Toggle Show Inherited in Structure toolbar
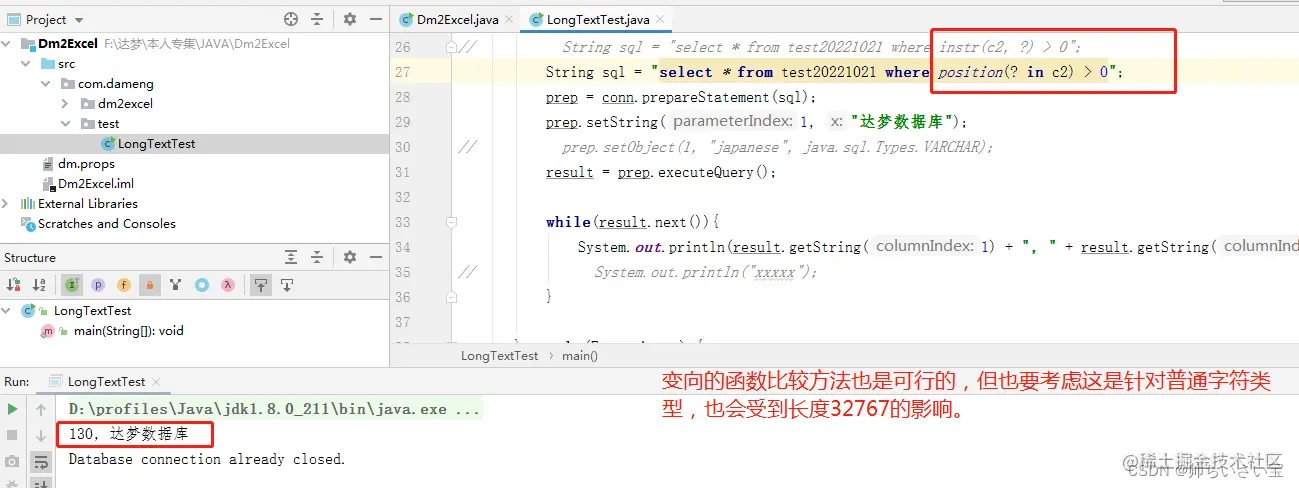This screenshot has width=1299, height=488. pos(72,285)
